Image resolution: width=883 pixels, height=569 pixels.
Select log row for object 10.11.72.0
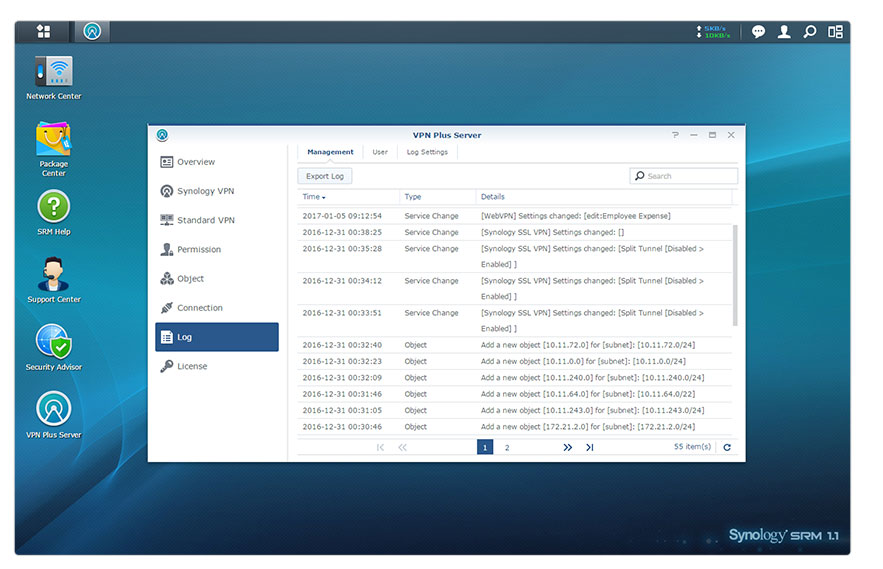[x=515, y=345]
